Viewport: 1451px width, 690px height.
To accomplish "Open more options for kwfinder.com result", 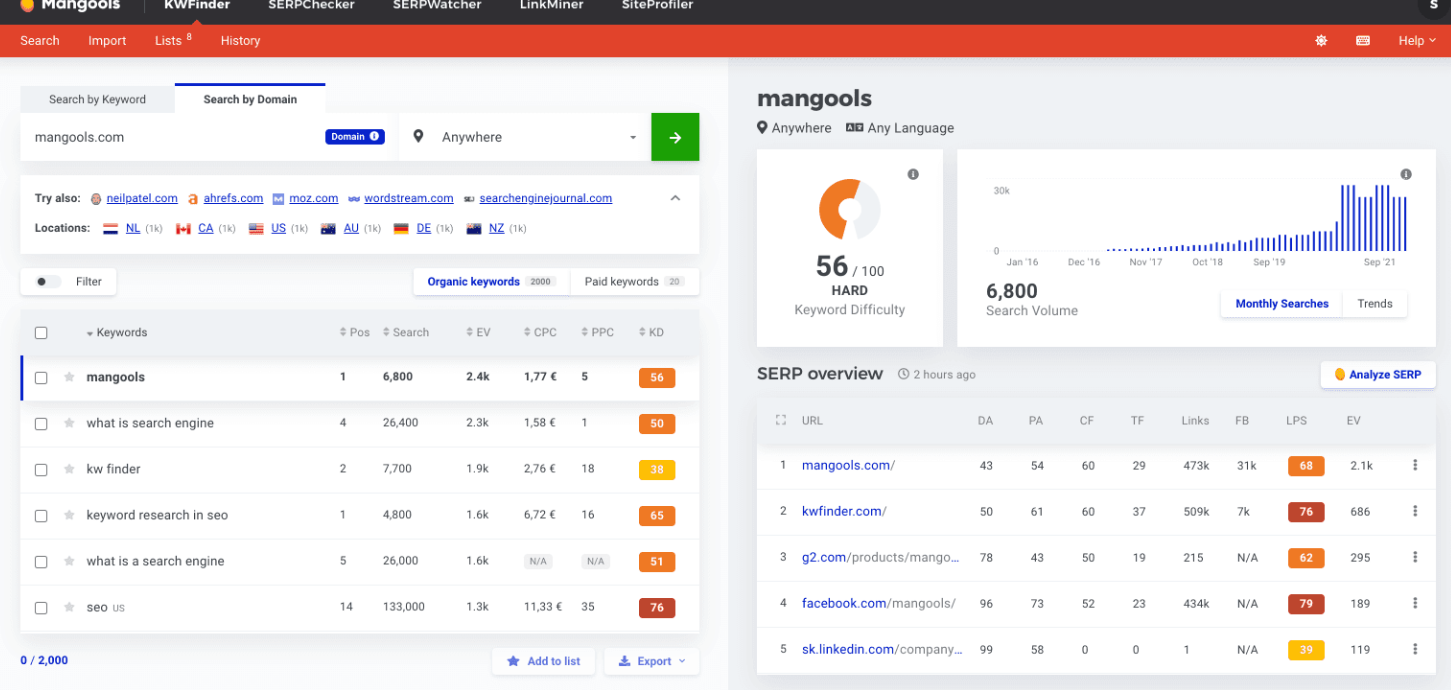I will (x=1415, y=511).
